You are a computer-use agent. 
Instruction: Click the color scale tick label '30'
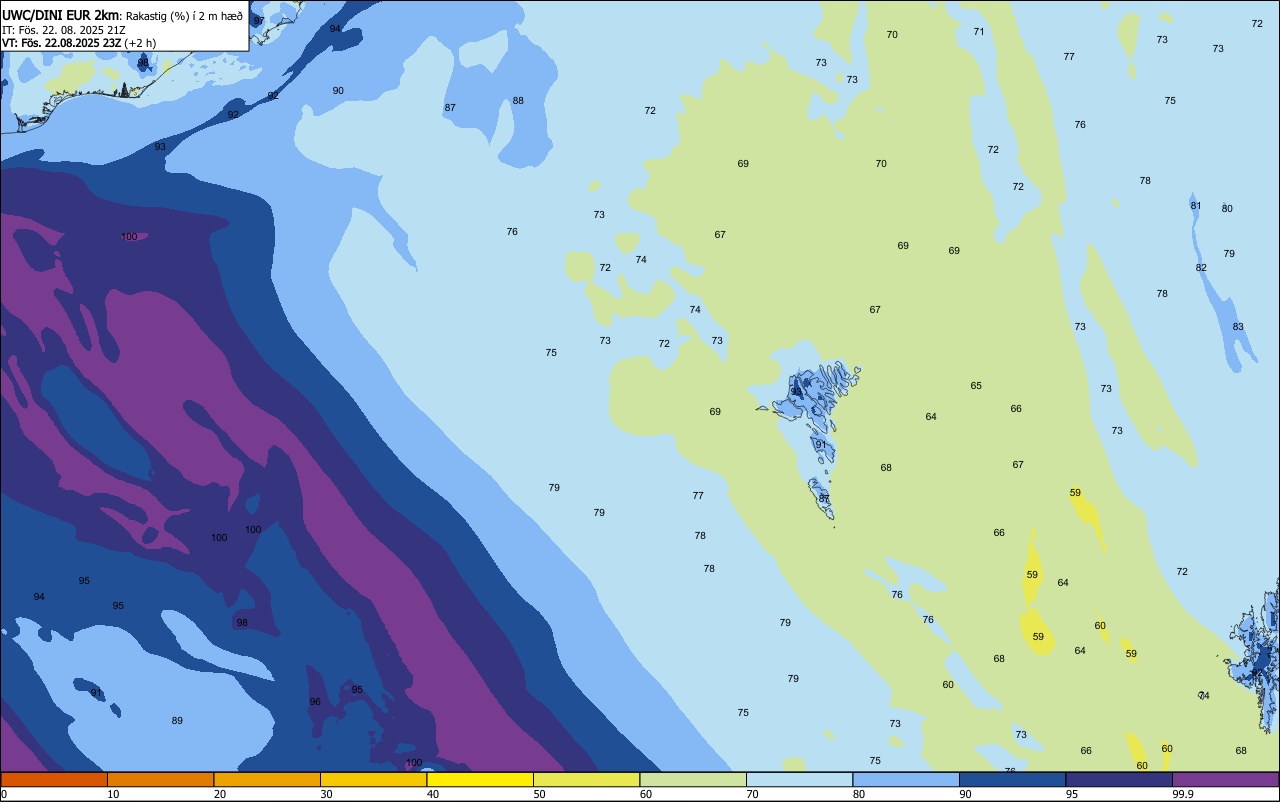pos(326,794)
